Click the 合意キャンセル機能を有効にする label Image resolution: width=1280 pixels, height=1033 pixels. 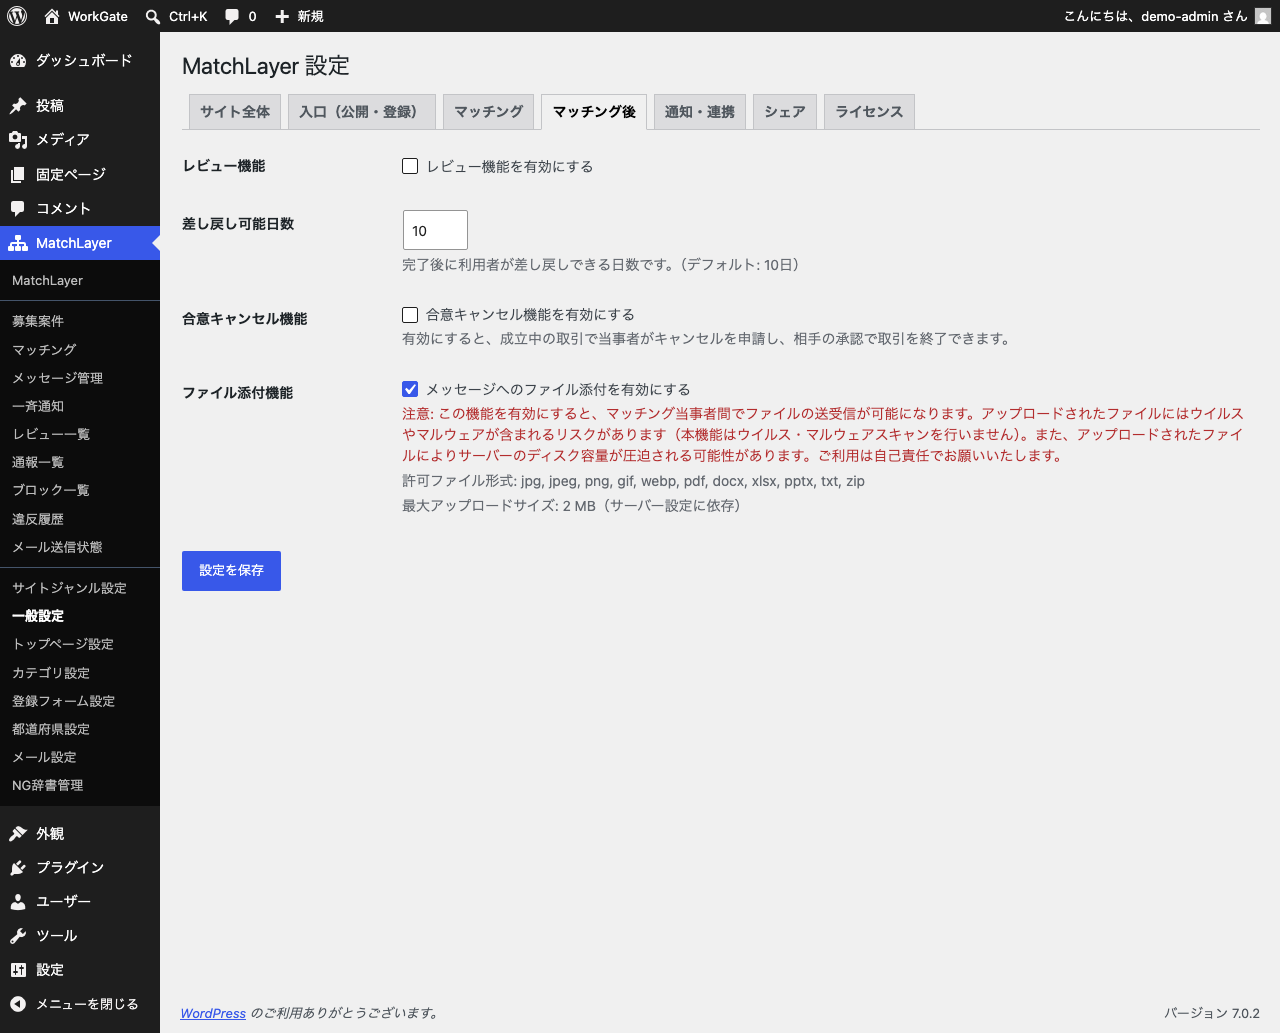(x=530, y=315)
